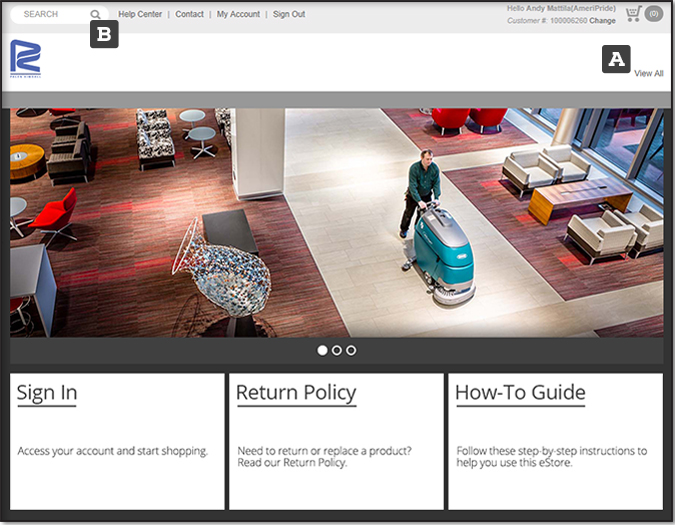Switch to the second carousel slide dot
This screenshot has height=525, width=675.
click(x=337, y=350)
